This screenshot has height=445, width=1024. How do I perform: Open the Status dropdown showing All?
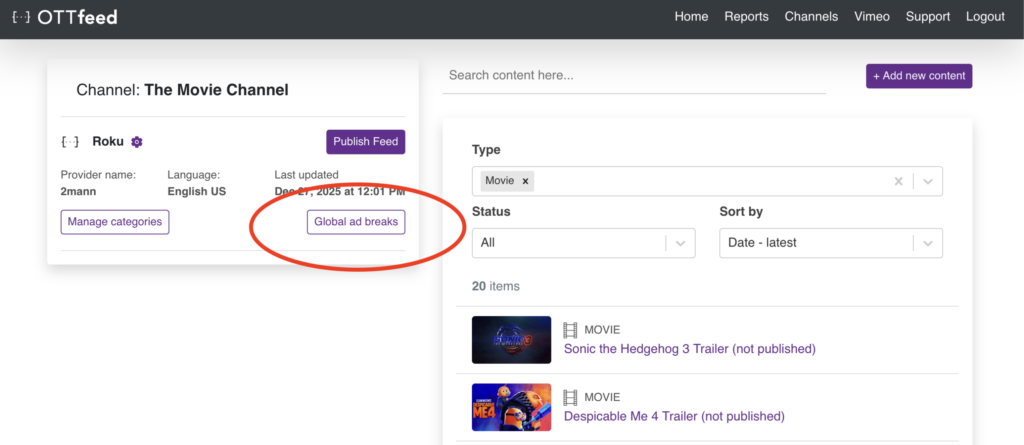pyautogui.click(x=582, y=242)
